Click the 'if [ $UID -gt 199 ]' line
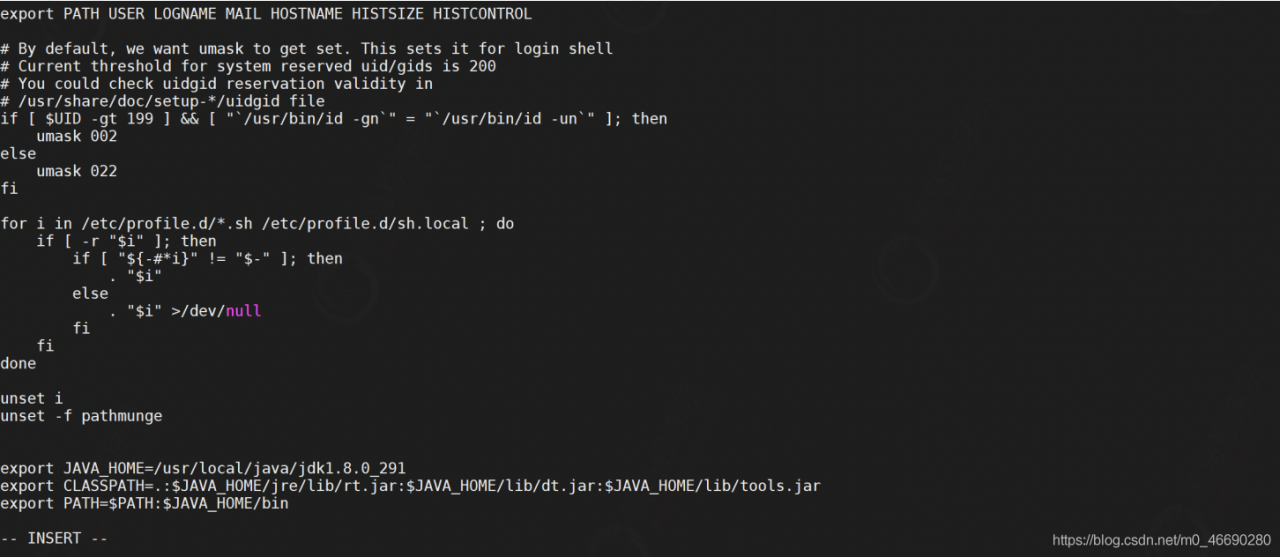This screenshot has height=557, width=1280. [334, 119]
